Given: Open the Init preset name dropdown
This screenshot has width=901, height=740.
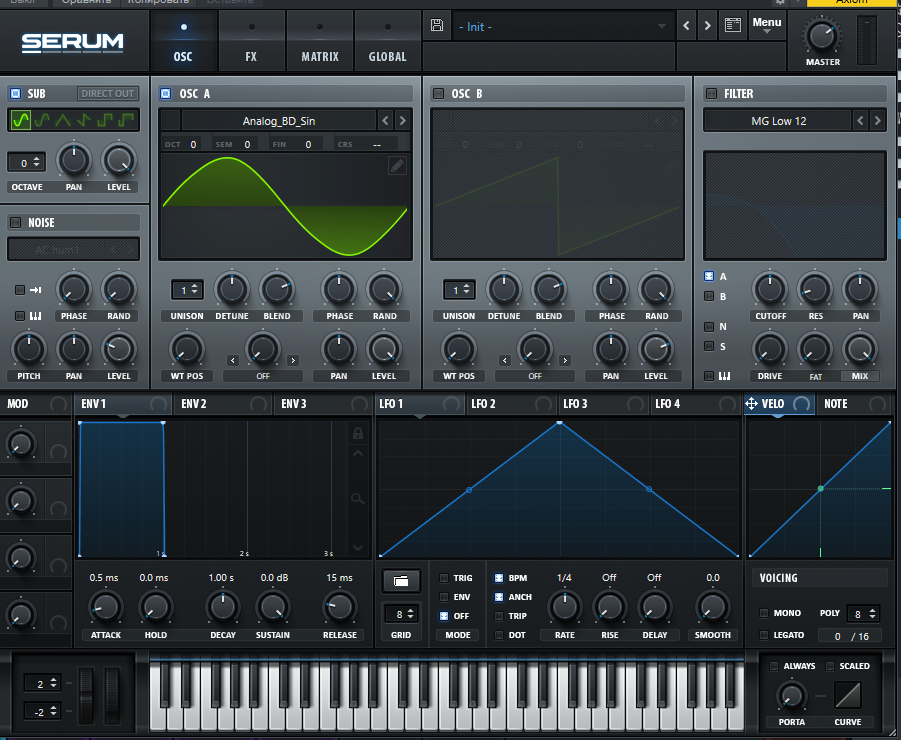Looking at the screenshot, I should coord(563,26).
